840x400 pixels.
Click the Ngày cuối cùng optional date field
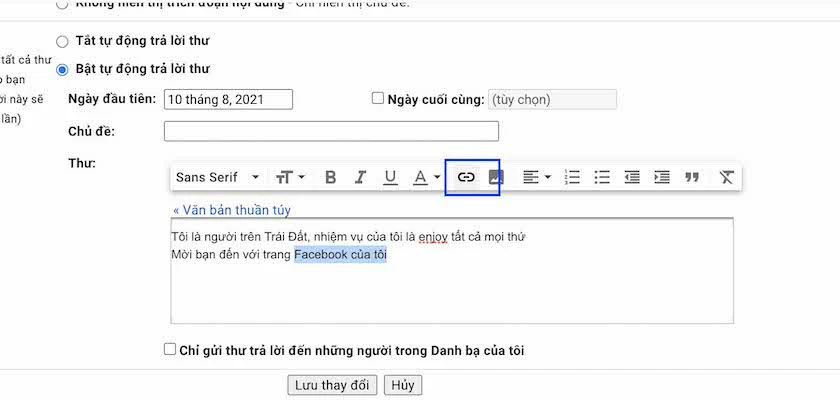click(x=552, y=100)
